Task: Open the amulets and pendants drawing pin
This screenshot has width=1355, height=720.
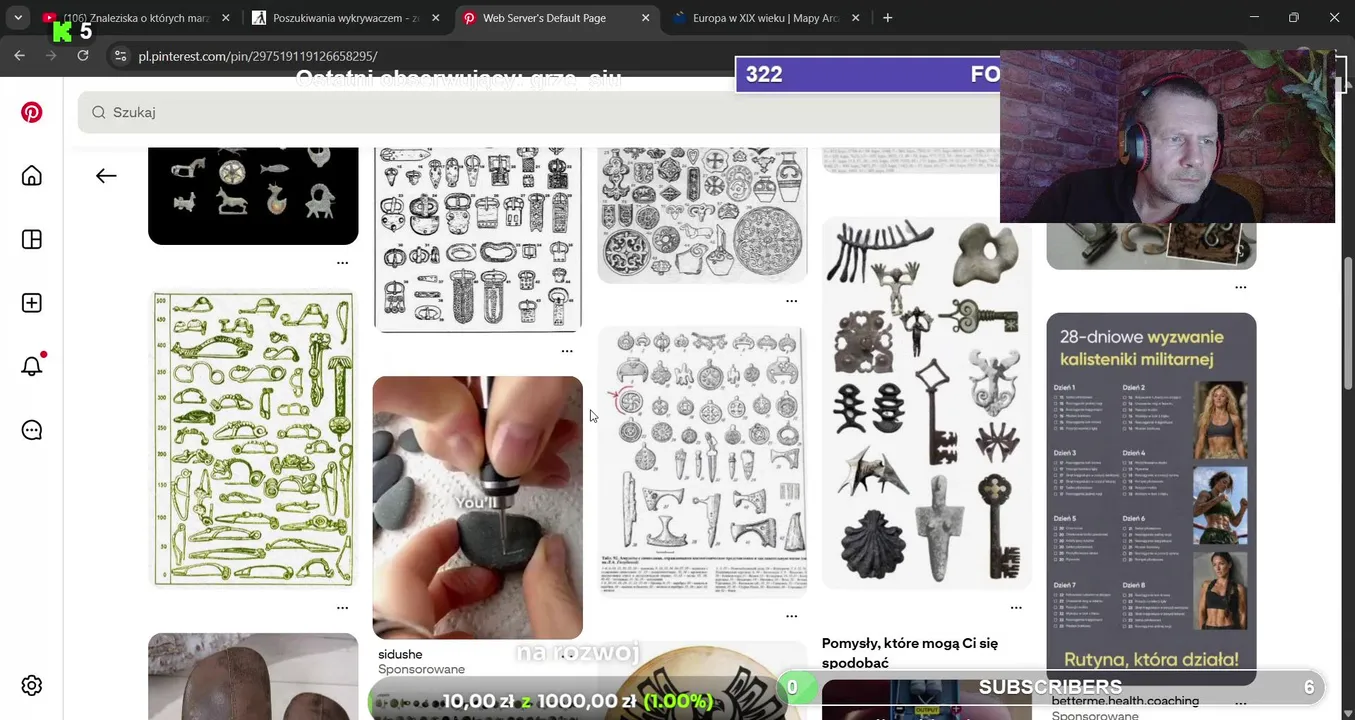Action: (x=702, y=462)
